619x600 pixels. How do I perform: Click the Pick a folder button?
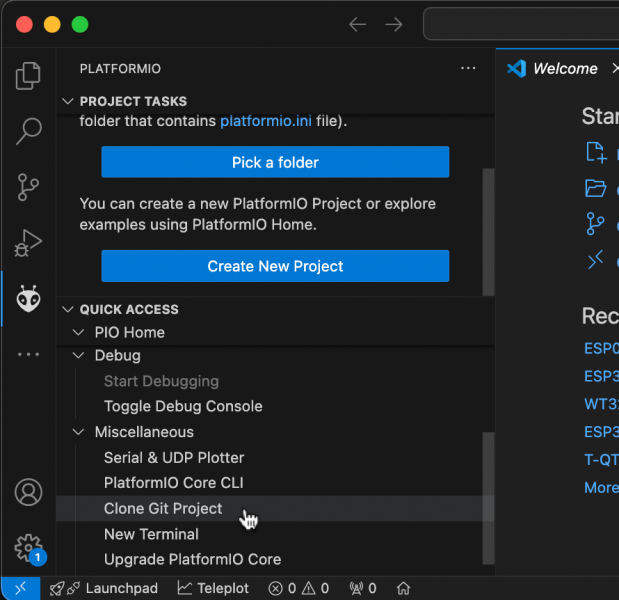click(275, 162)
